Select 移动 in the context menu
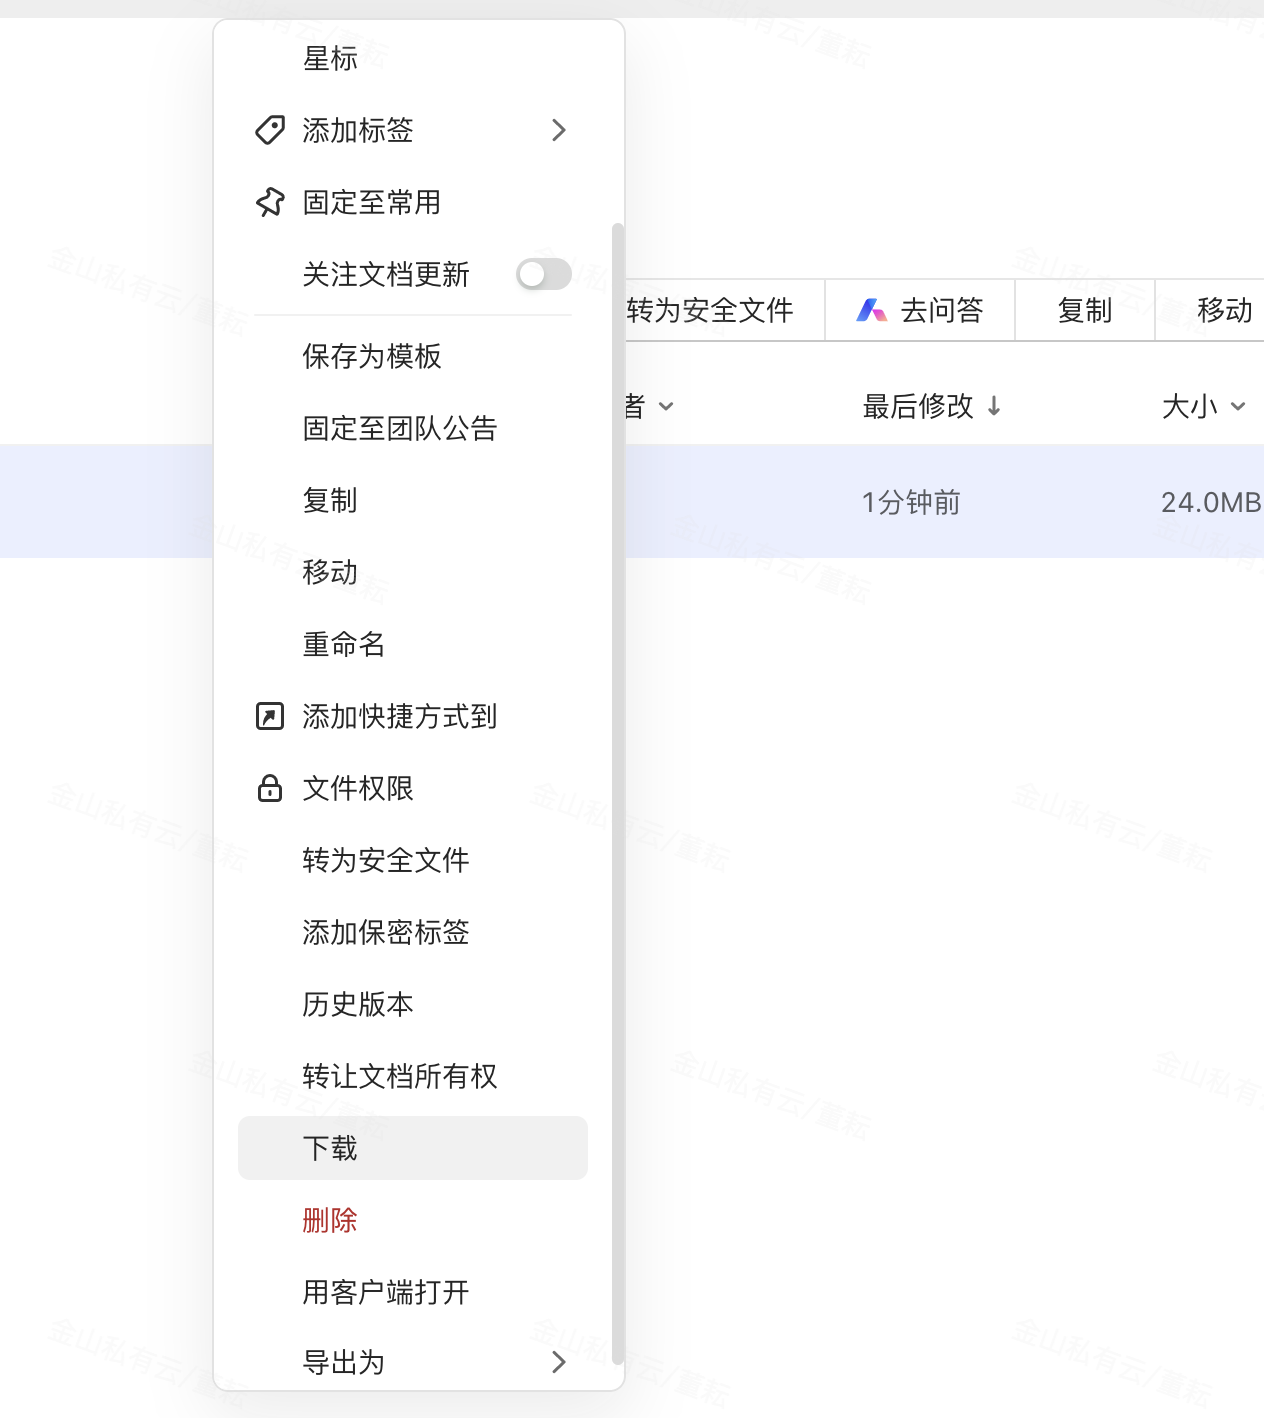Viewport: 1264px width, 1418px height. click(330, 572)
